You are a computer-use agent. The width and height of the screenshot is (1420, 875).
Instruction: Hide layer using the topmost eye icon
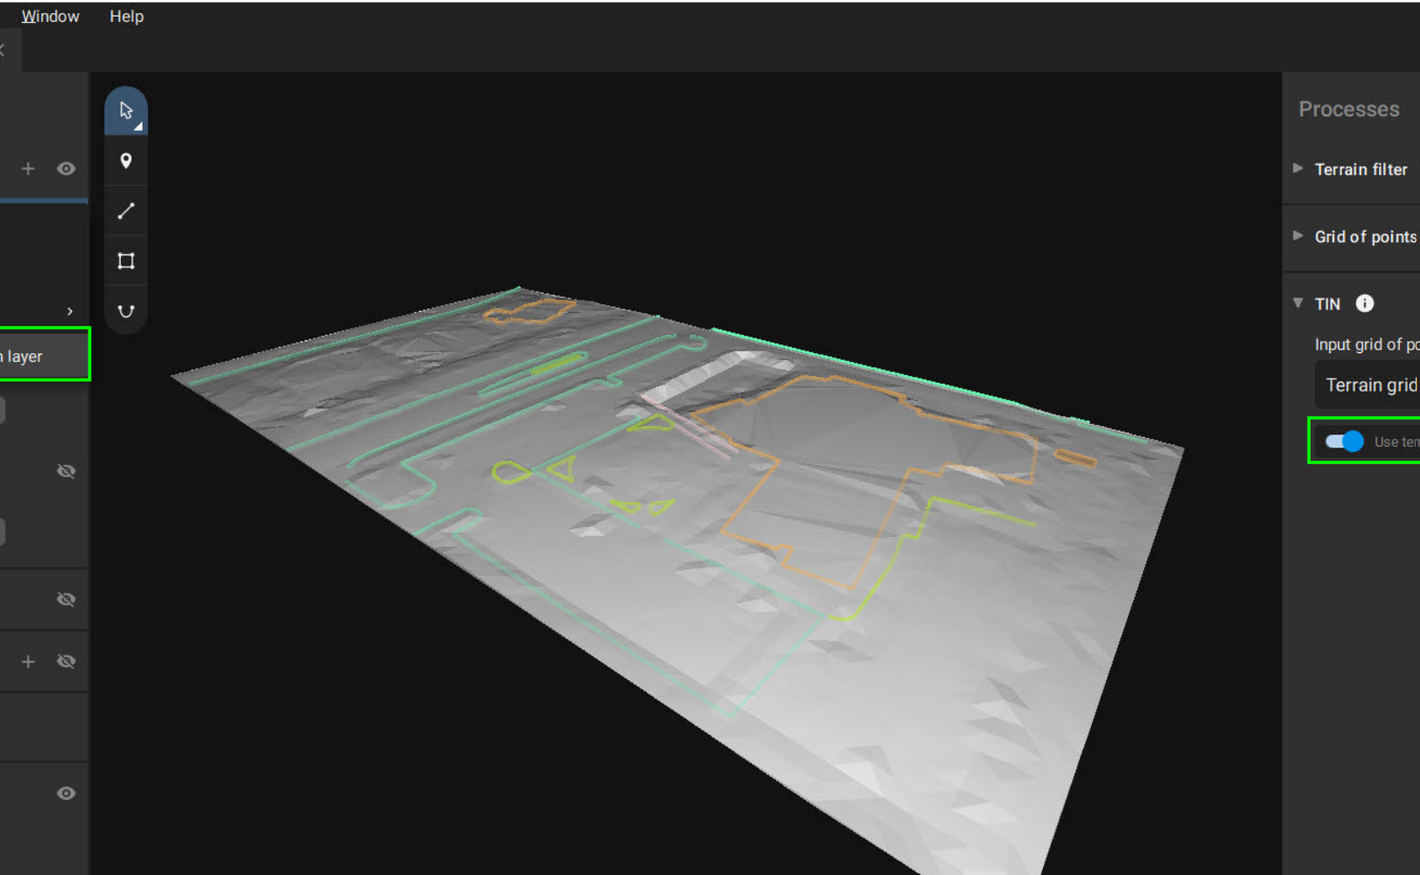(x=66, y=169)
